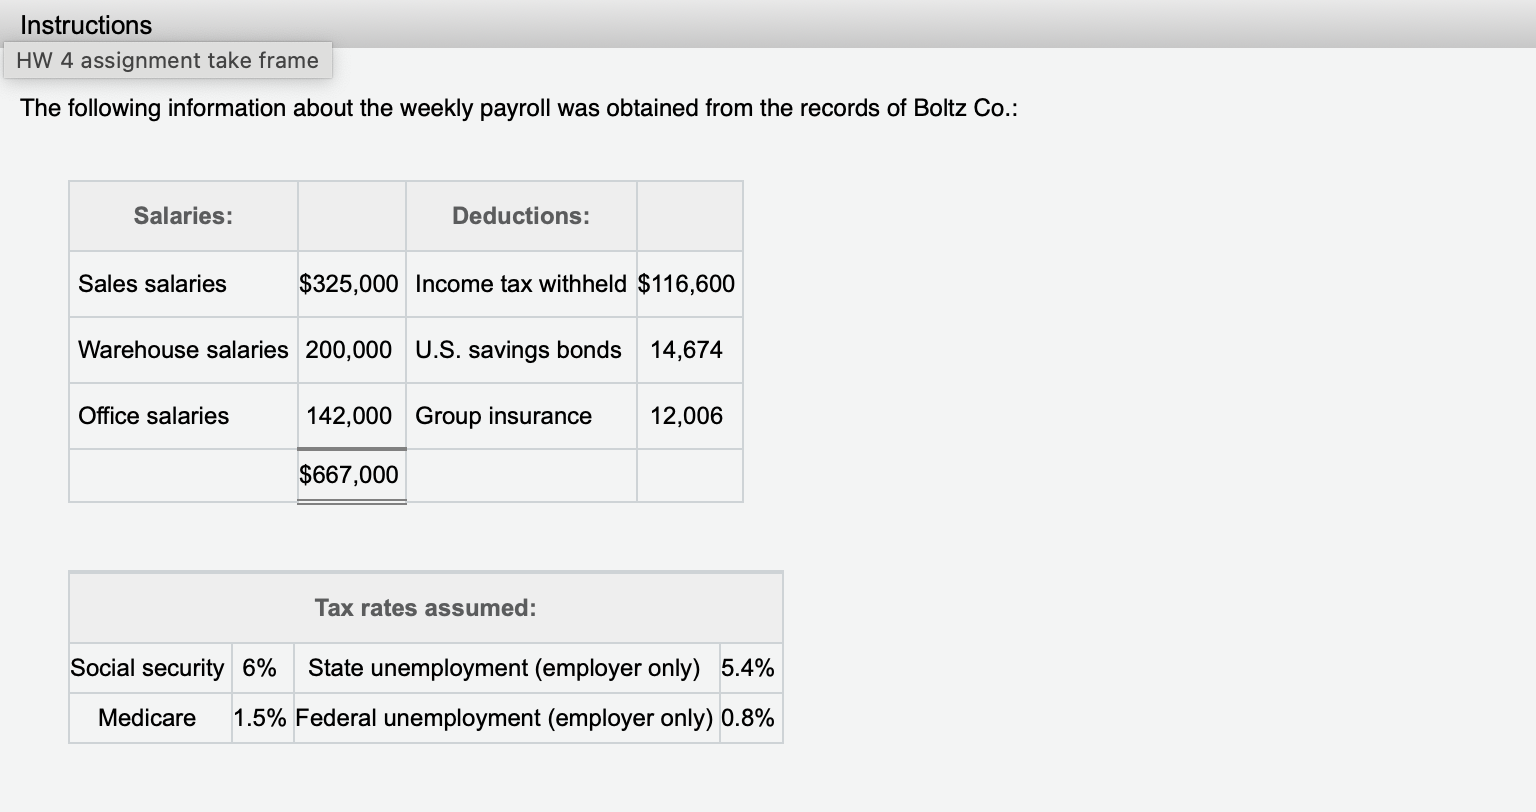Screen dimensions: 1536x812
Task: Switch to the Instructions tab
Action: click(85, 24)
